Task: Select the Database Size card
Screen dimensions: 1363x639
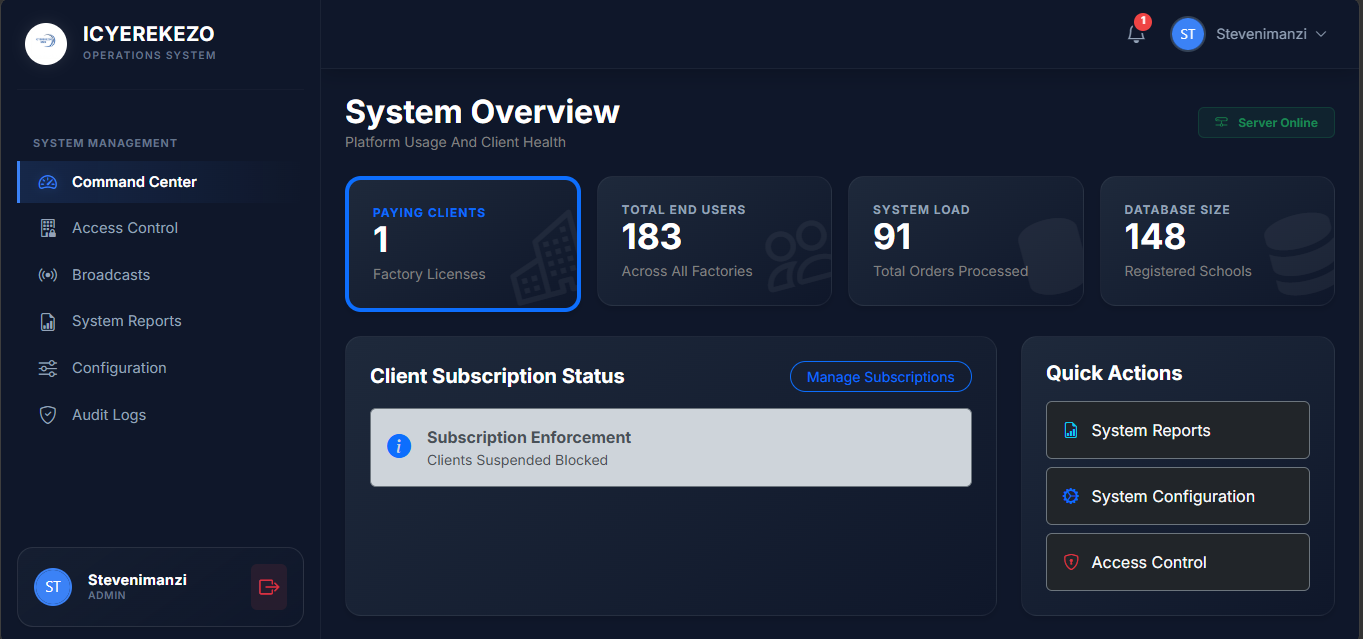Action: [1217, 241]
